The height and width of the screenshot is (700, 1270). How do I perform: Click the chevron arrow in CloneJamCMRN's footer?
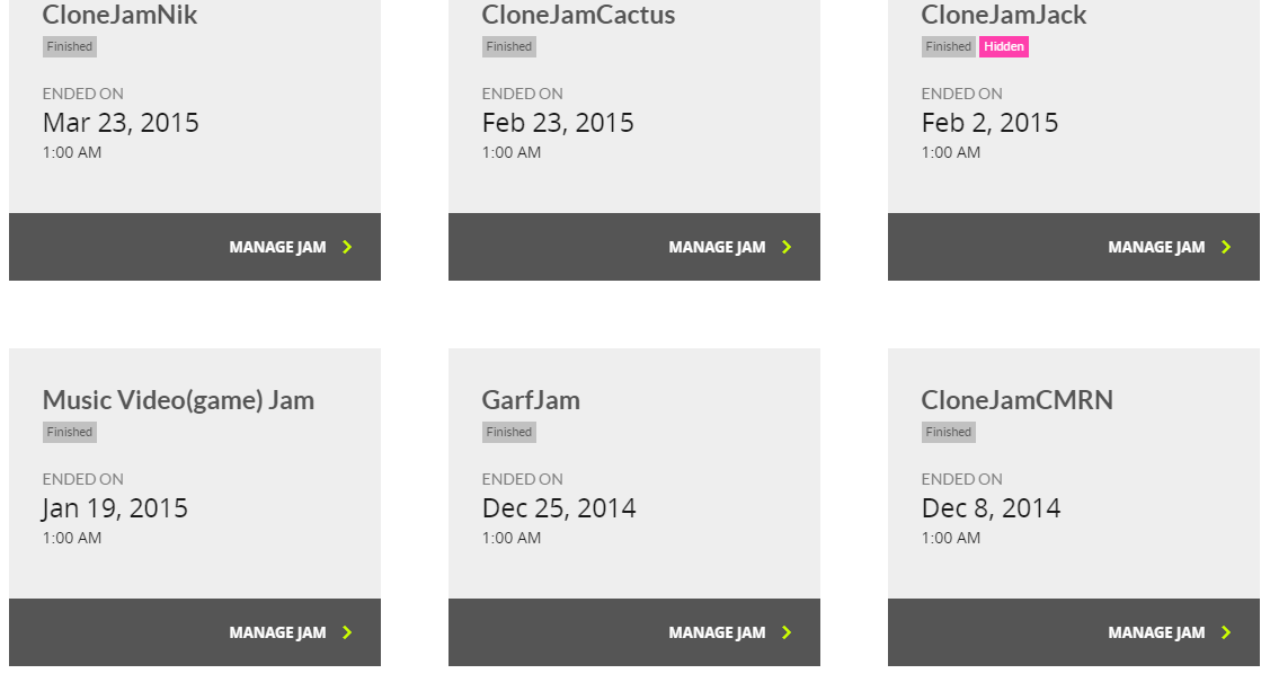[x=1226, y=632]
